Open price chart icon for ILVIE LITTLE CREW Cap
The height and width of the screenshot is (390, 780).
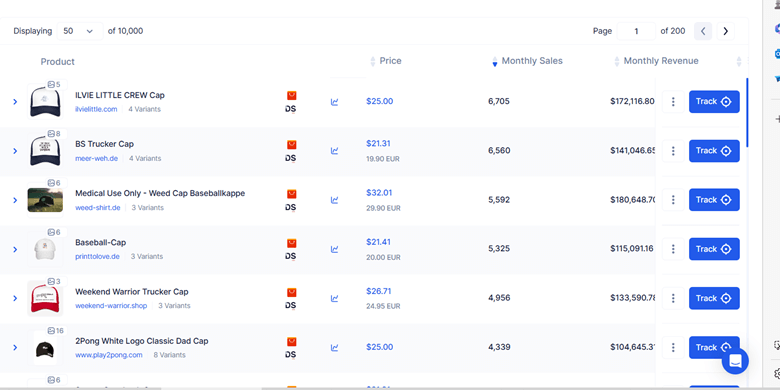[334, 102]
